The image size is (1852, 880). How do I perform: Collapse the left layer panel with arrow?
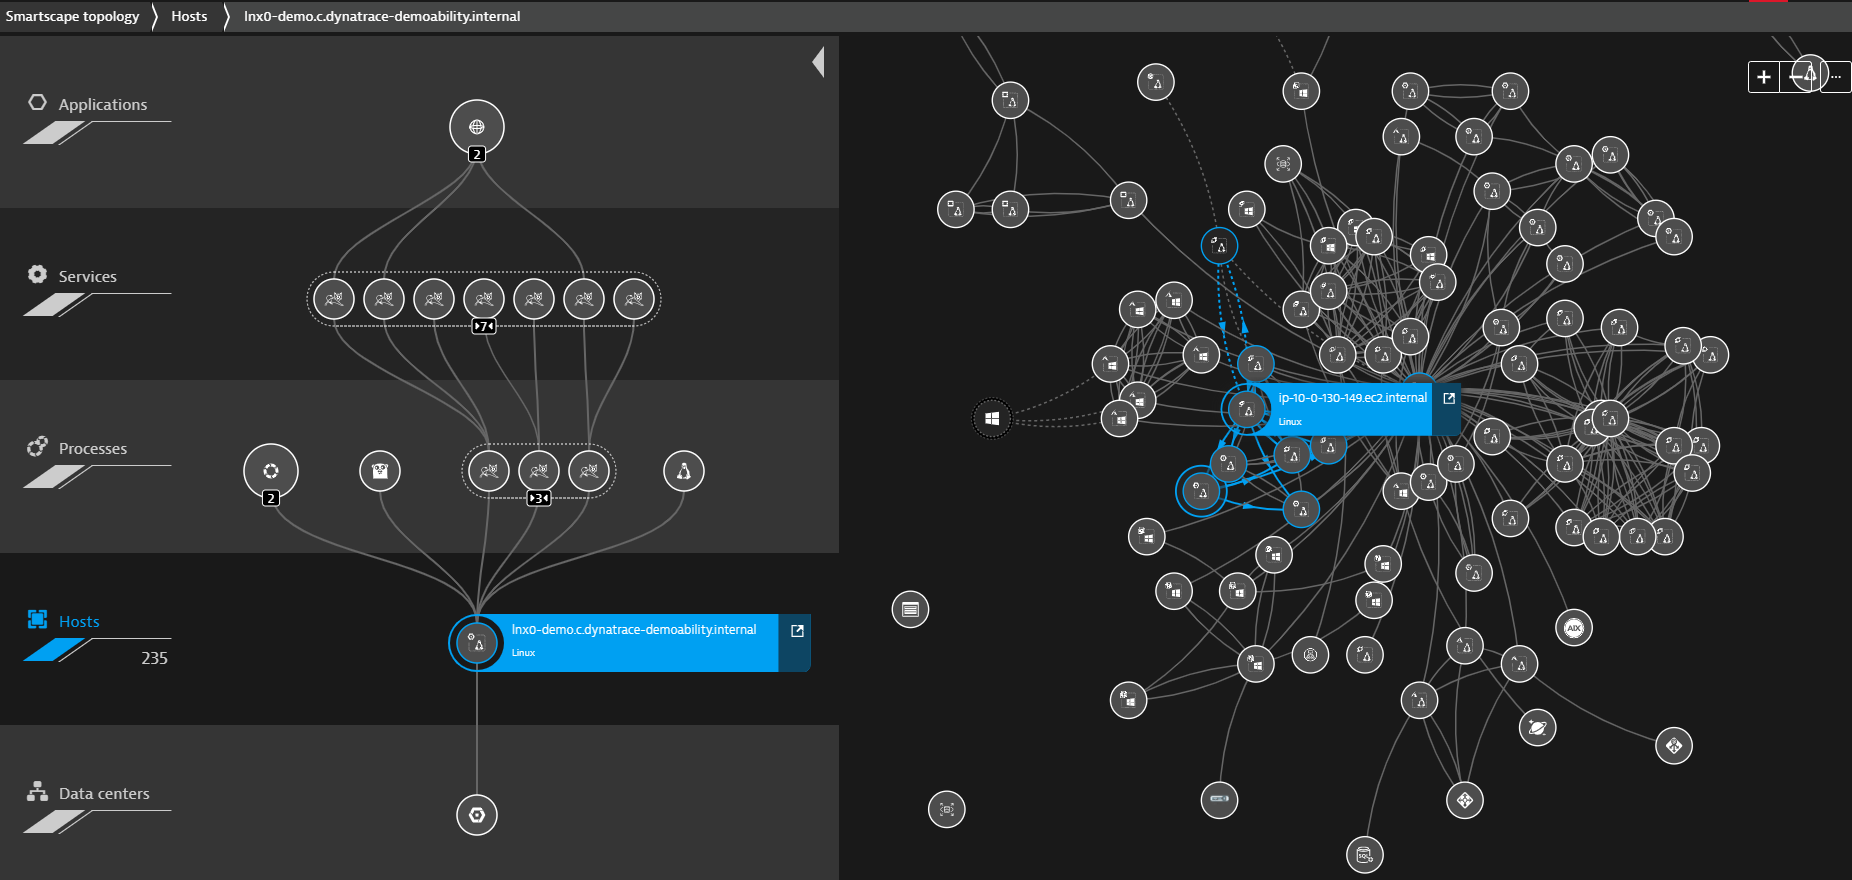(818, 62)
